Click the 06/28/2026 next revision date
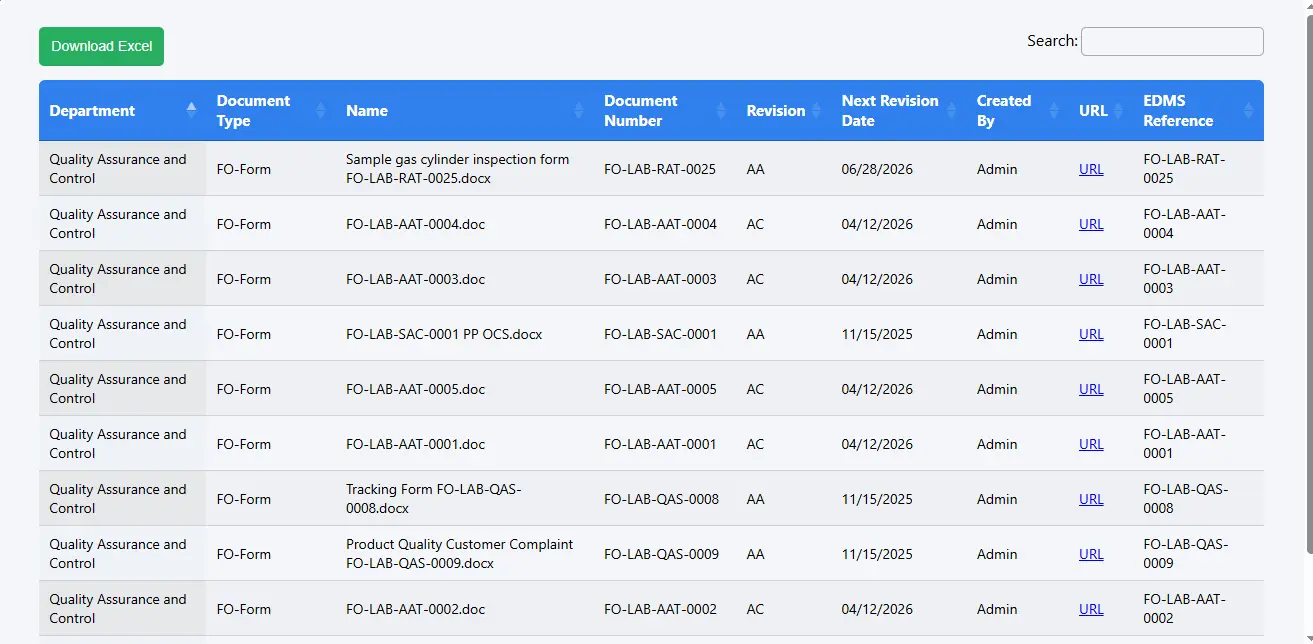Screen dimensions: 1313x644 click(x=877, y=169)
